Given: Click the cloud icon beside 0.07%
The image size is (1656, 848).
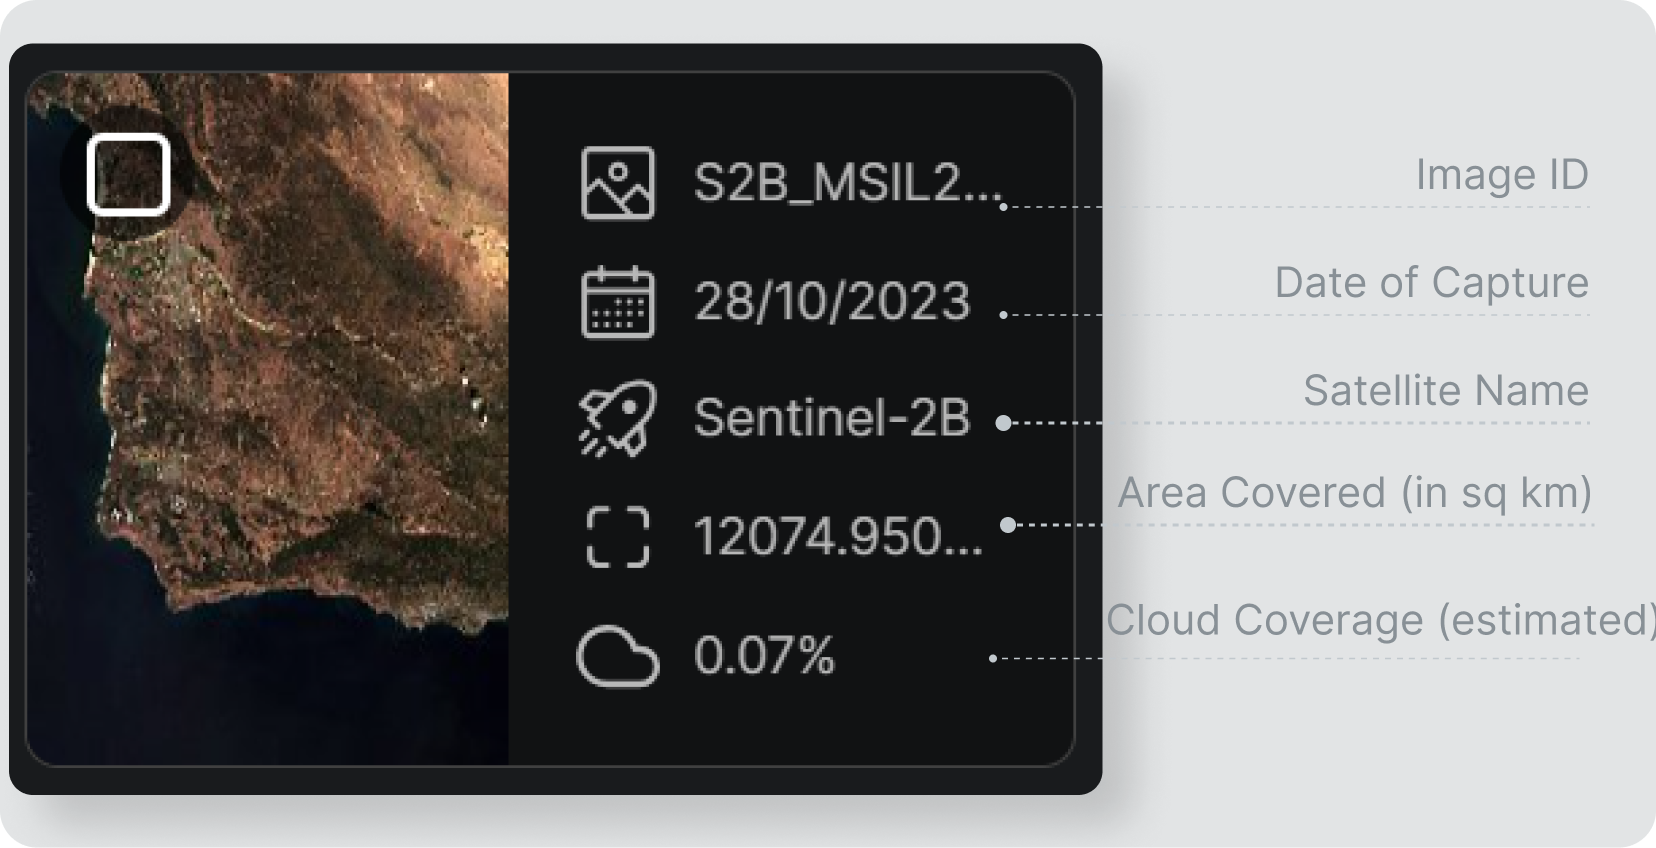Looking at the screenshot, I should (618, 656).
